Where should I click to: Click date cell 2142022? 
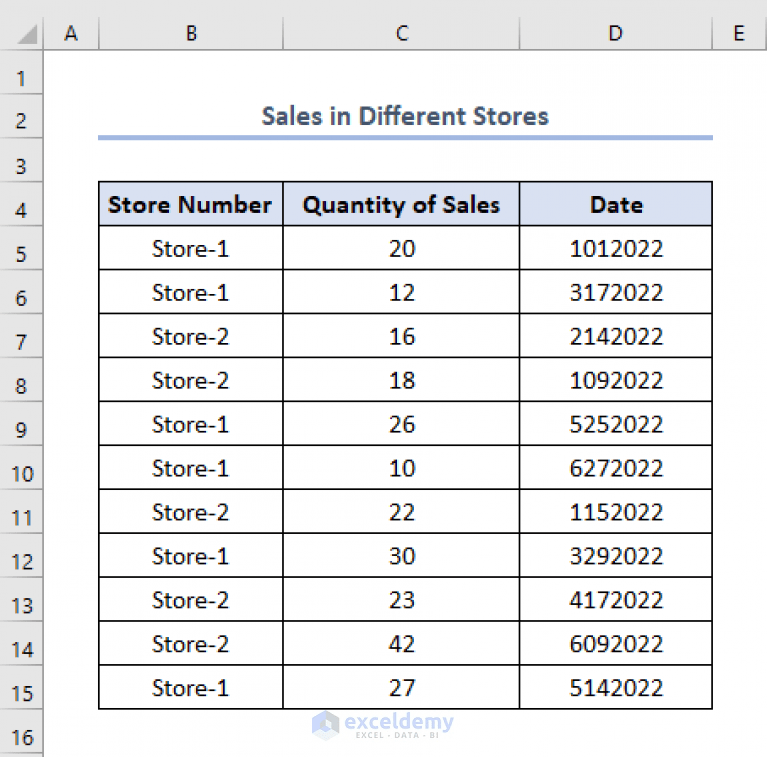[616, 336]
